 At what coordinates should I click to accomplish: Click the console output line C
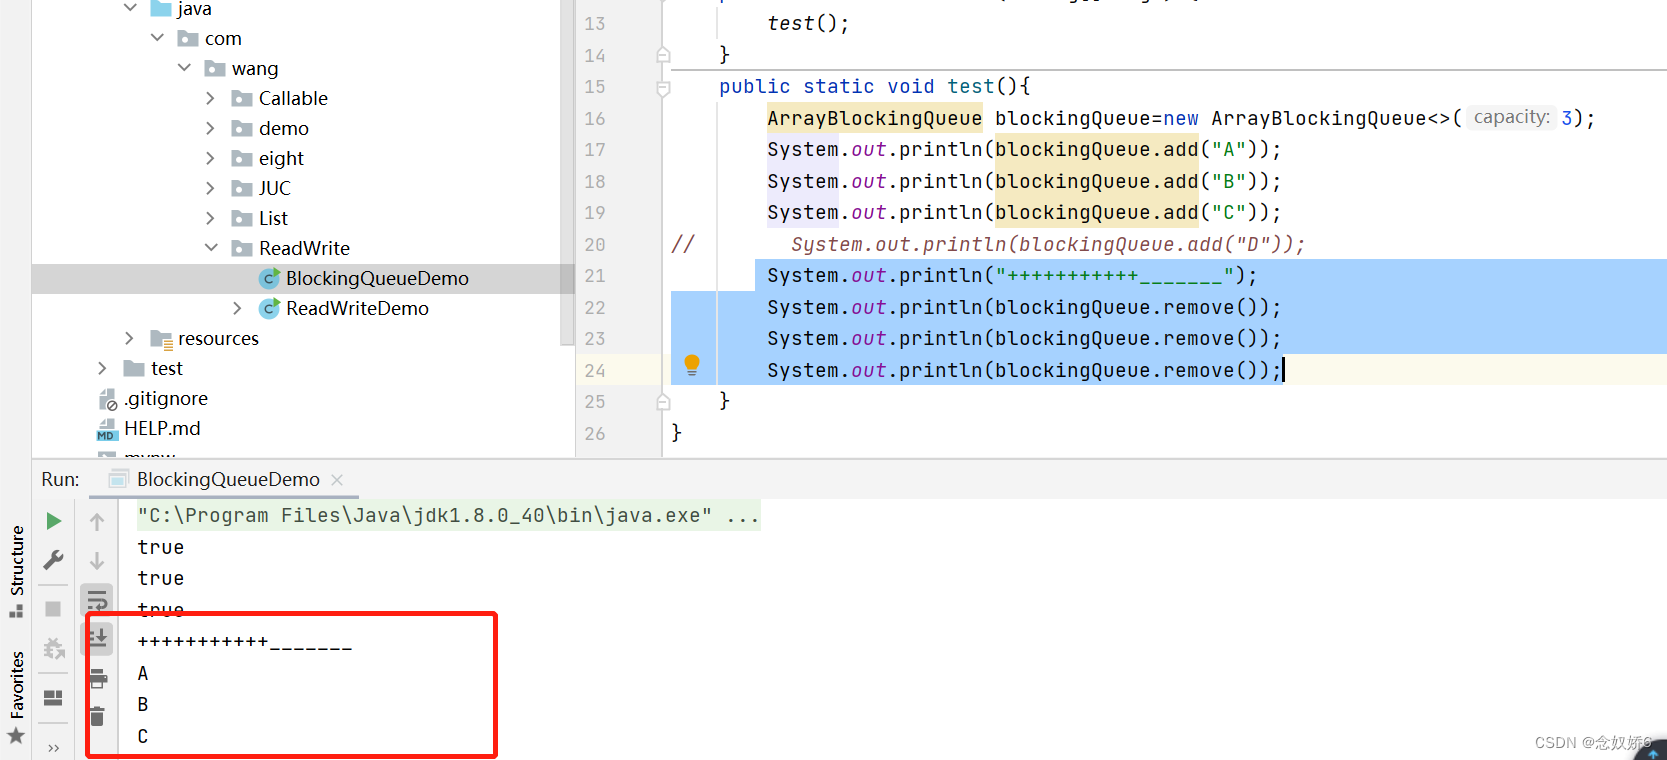pos(143,736)
